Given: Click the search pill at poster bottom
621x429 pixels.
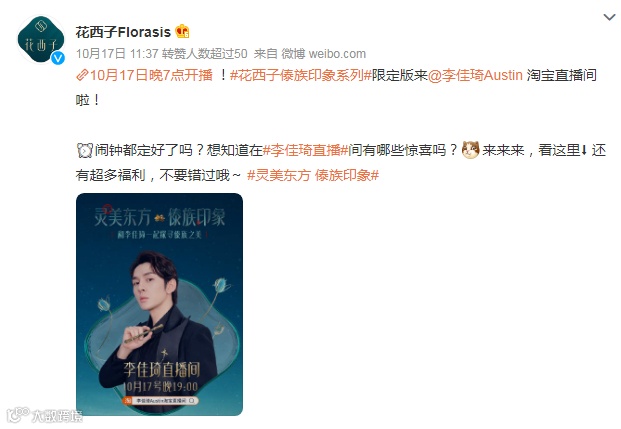Looking at the screenshot, I should [160, 401].
